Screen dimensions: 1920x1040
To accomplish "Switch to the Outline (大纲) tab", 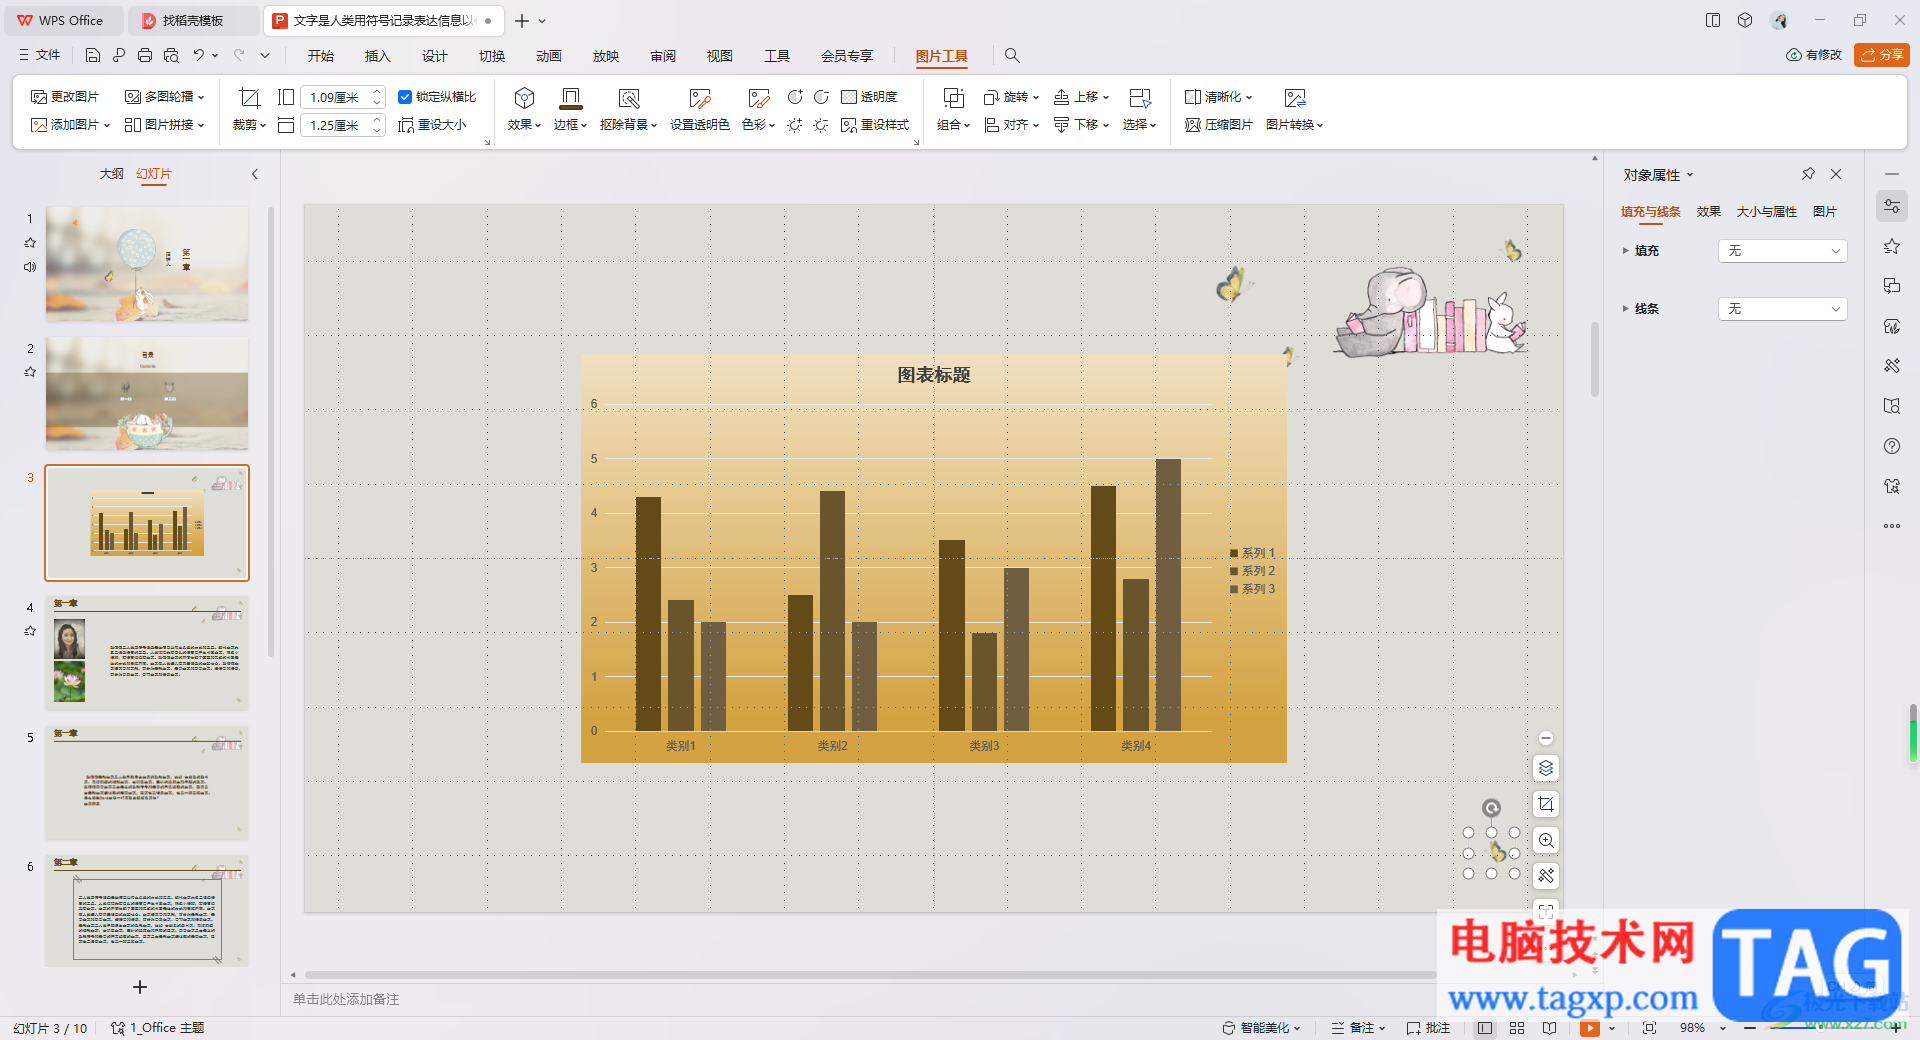I will [x=111, y=174].
